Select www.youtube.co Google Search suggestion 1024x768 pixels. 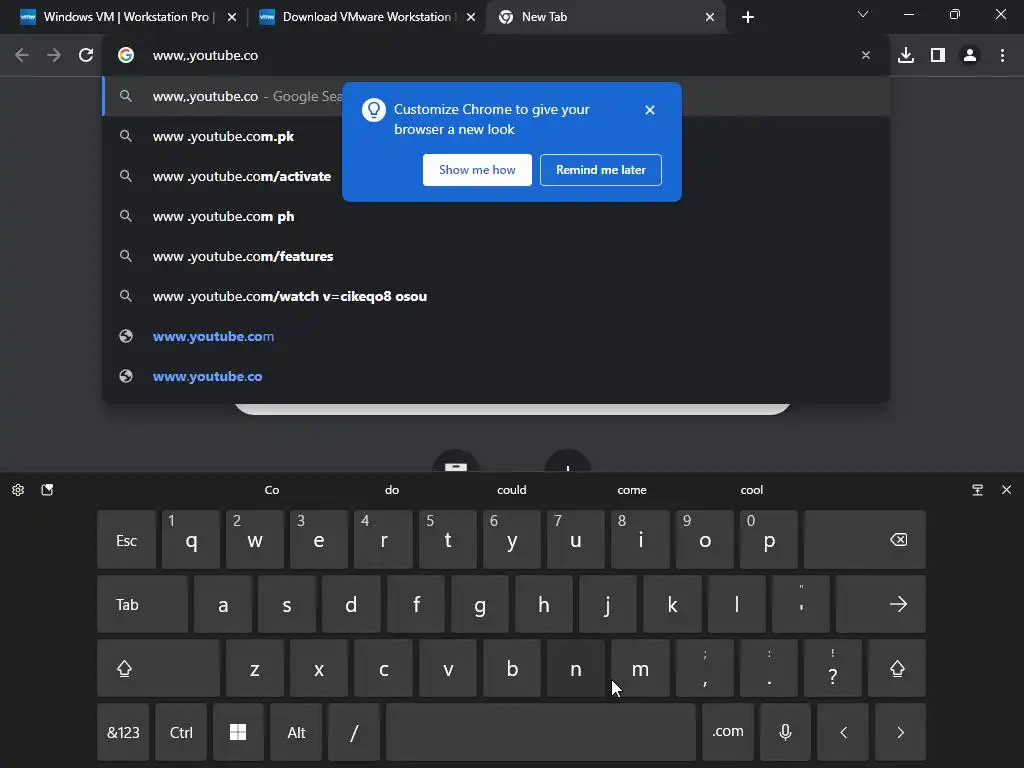click(x=496, y=96)
